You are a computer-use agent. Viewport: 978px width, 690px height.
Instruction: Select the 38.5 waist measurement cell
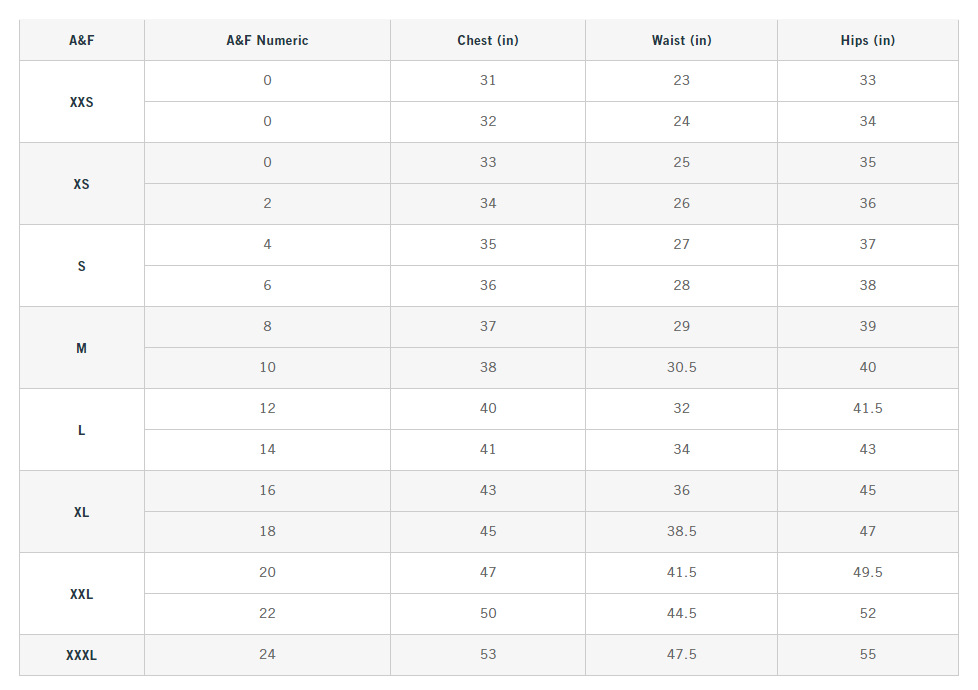[681, 532]
